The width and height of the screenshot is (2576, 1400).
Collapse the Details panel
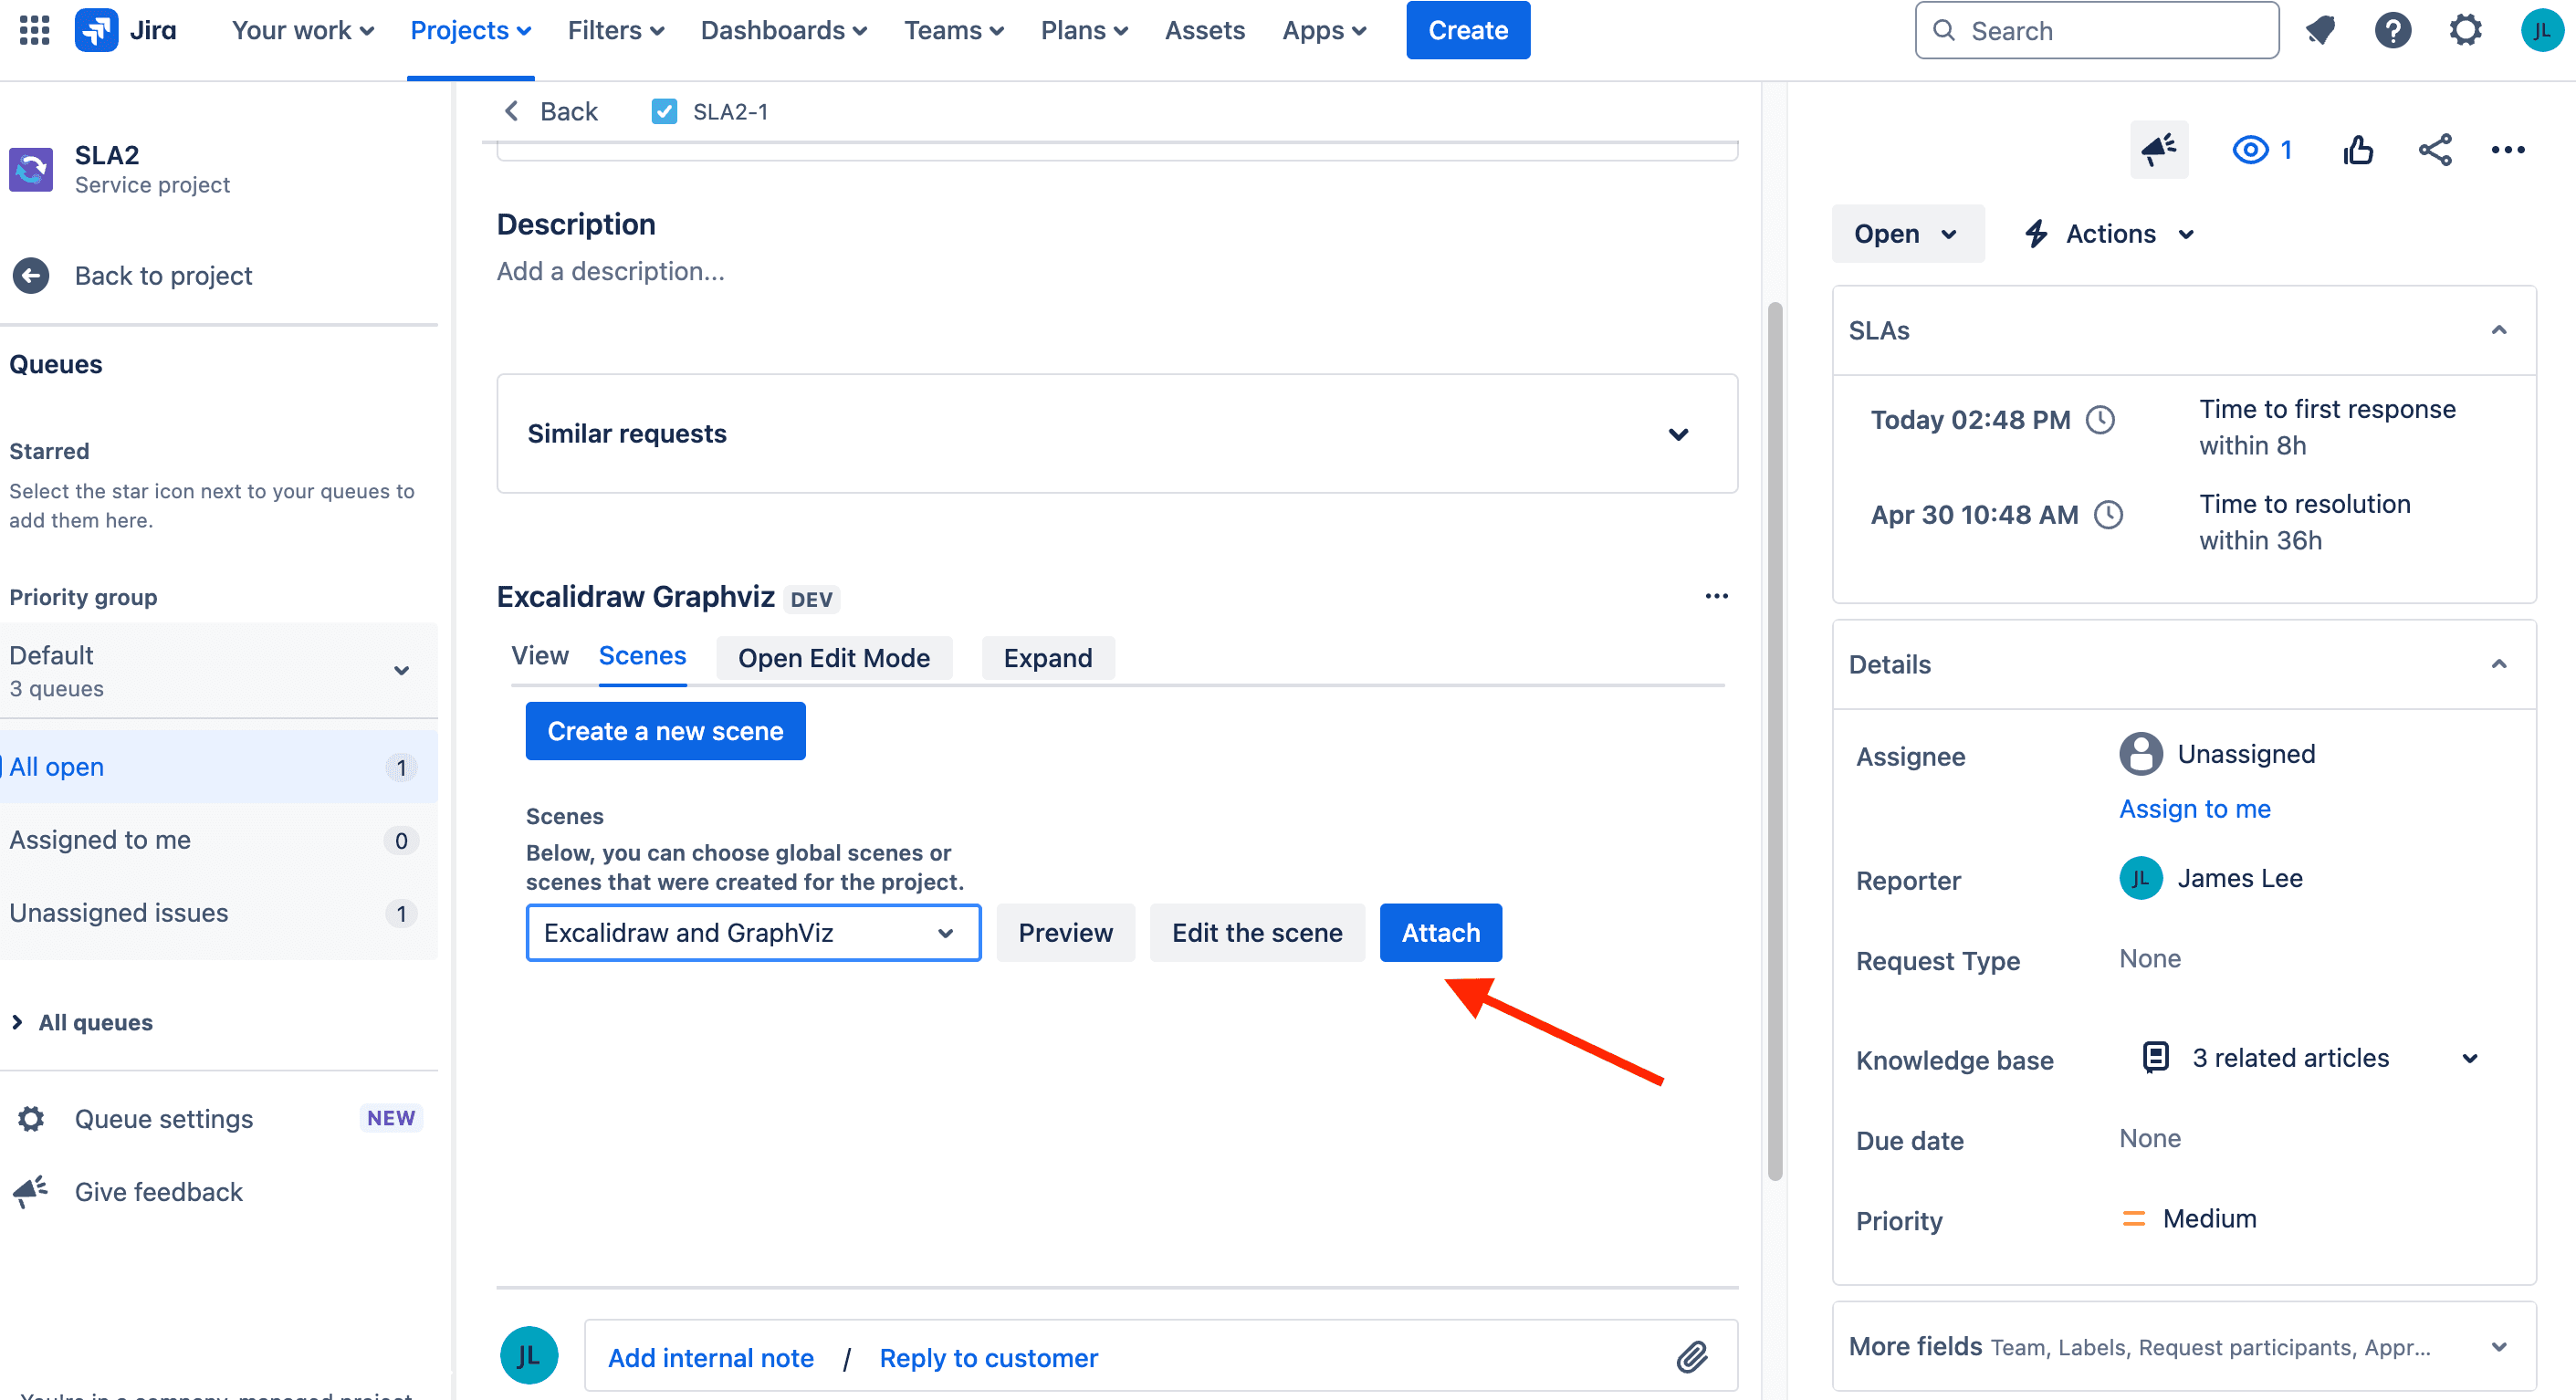point(2498,664)
